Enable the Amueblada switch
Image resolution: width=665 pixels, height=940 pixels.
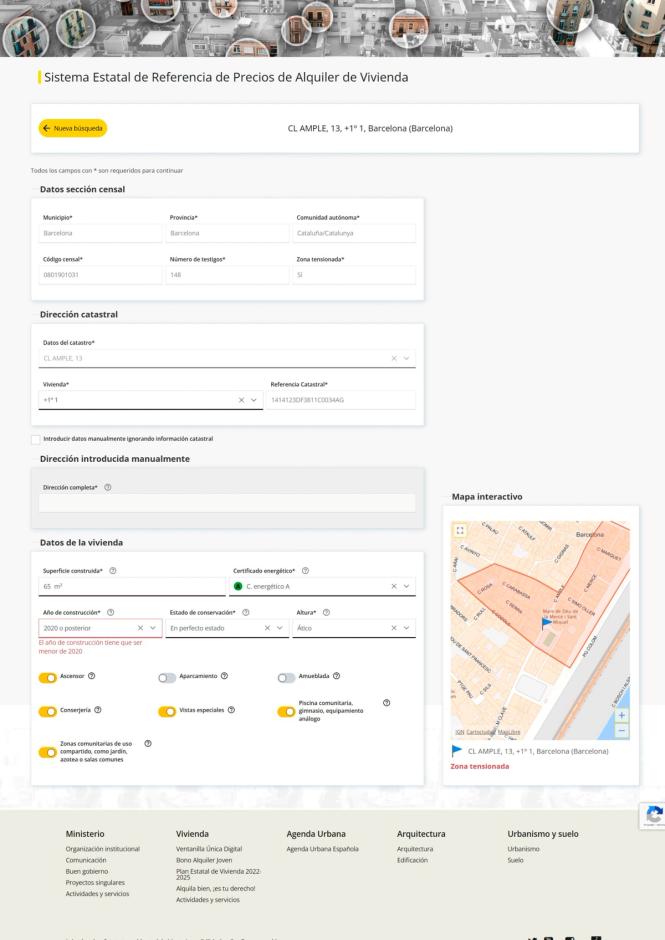pyautogui.click(x=286, y=677)
